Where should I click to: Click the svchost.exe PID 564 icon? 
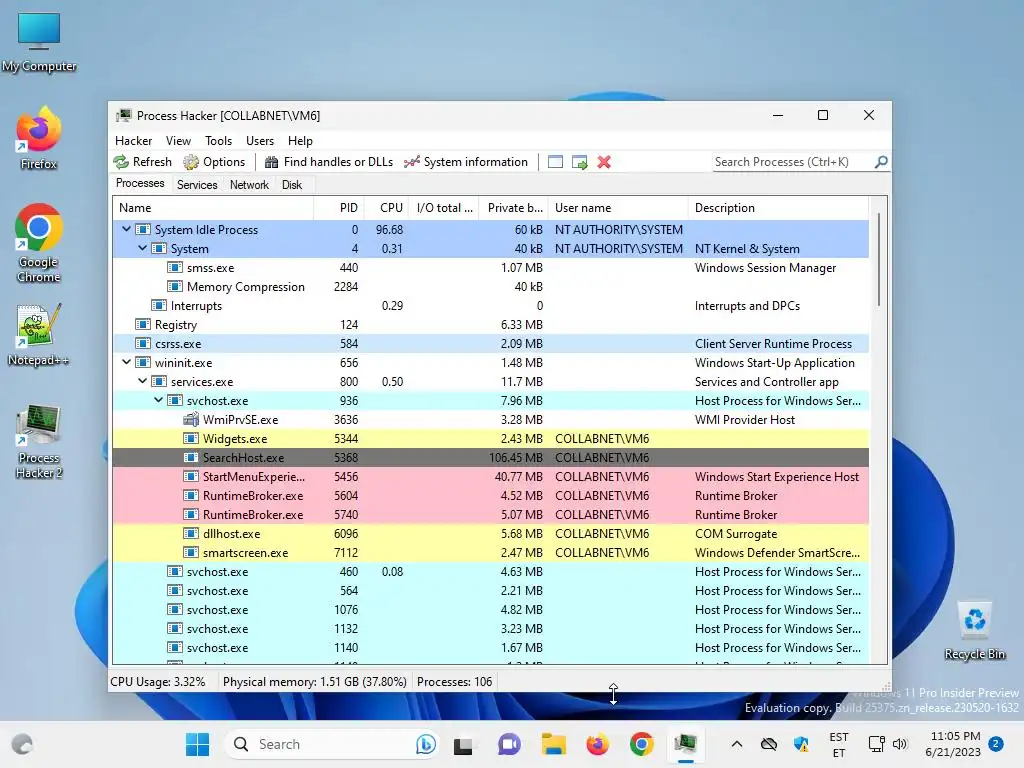click(x=174, y=590)
